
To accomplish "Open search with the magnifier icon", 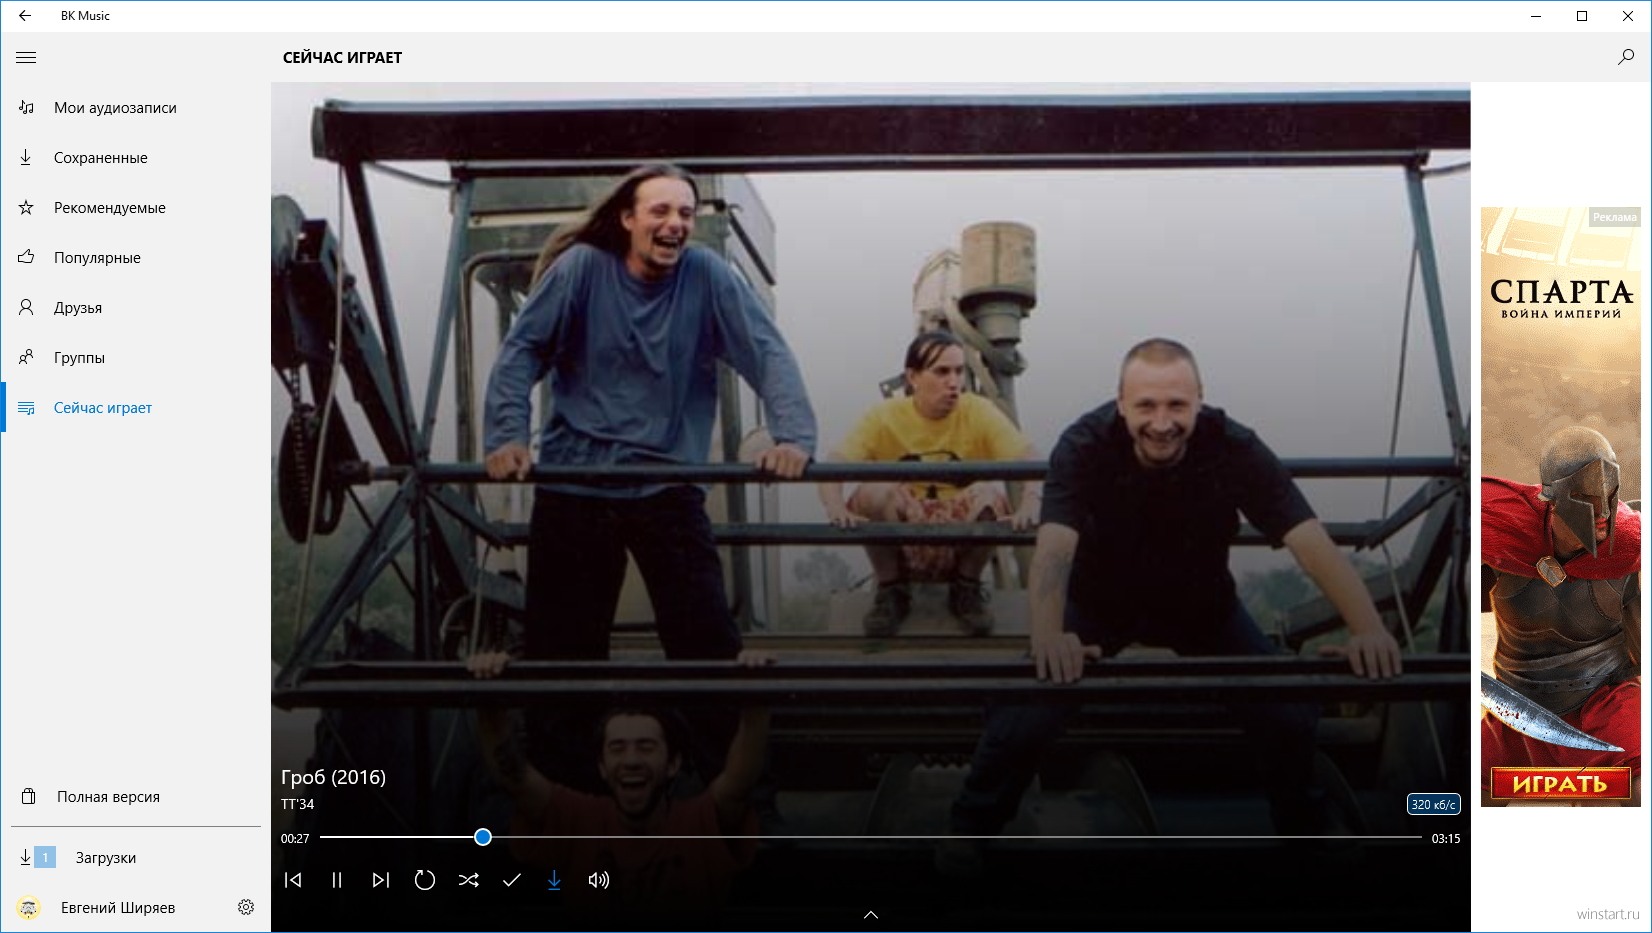I will pos(1626,57).
